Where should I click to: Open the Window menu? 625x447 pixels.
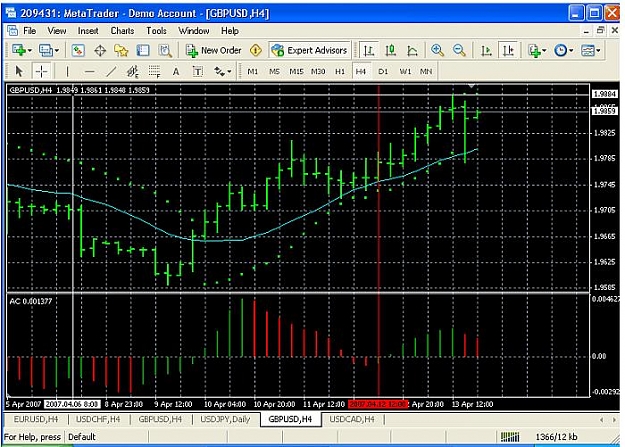tap(194, 31)
